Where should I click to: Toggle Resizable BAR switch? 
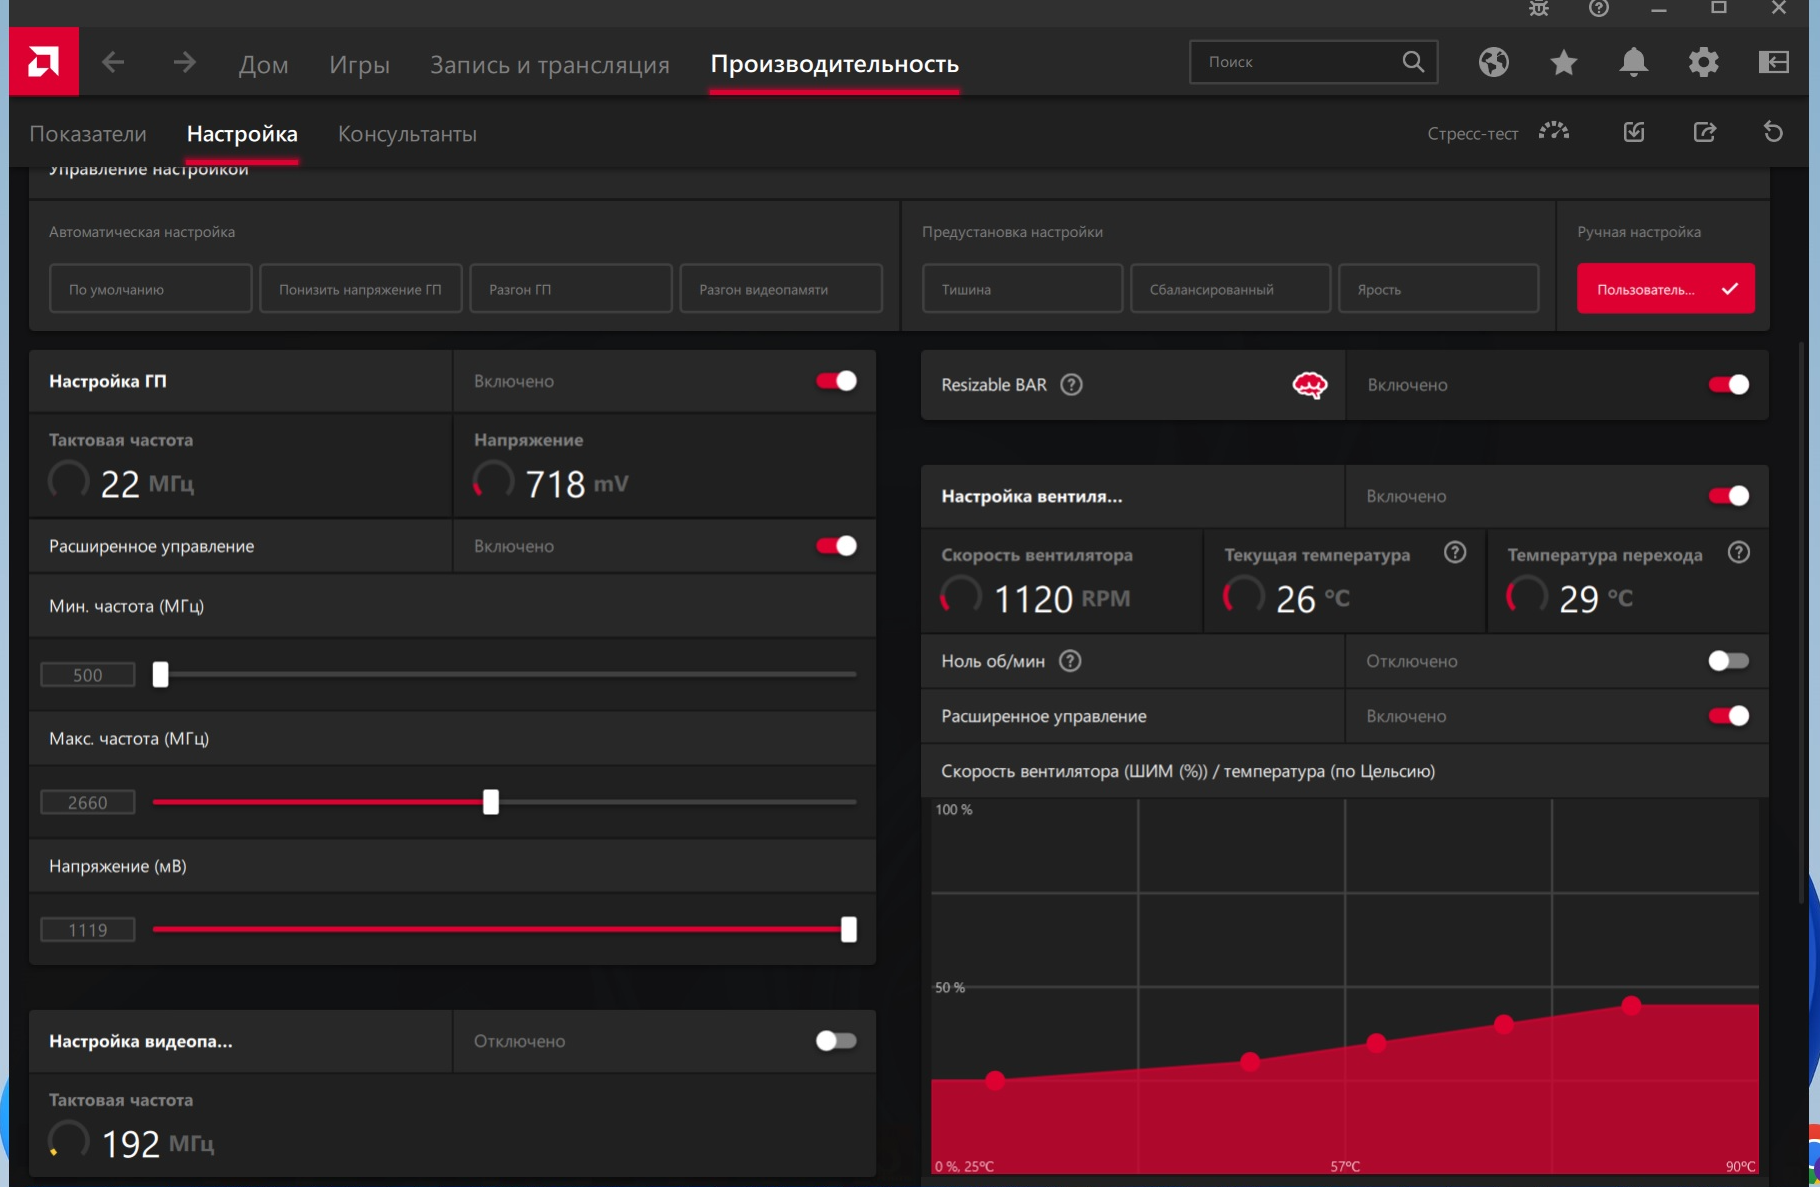(1728, 385)
